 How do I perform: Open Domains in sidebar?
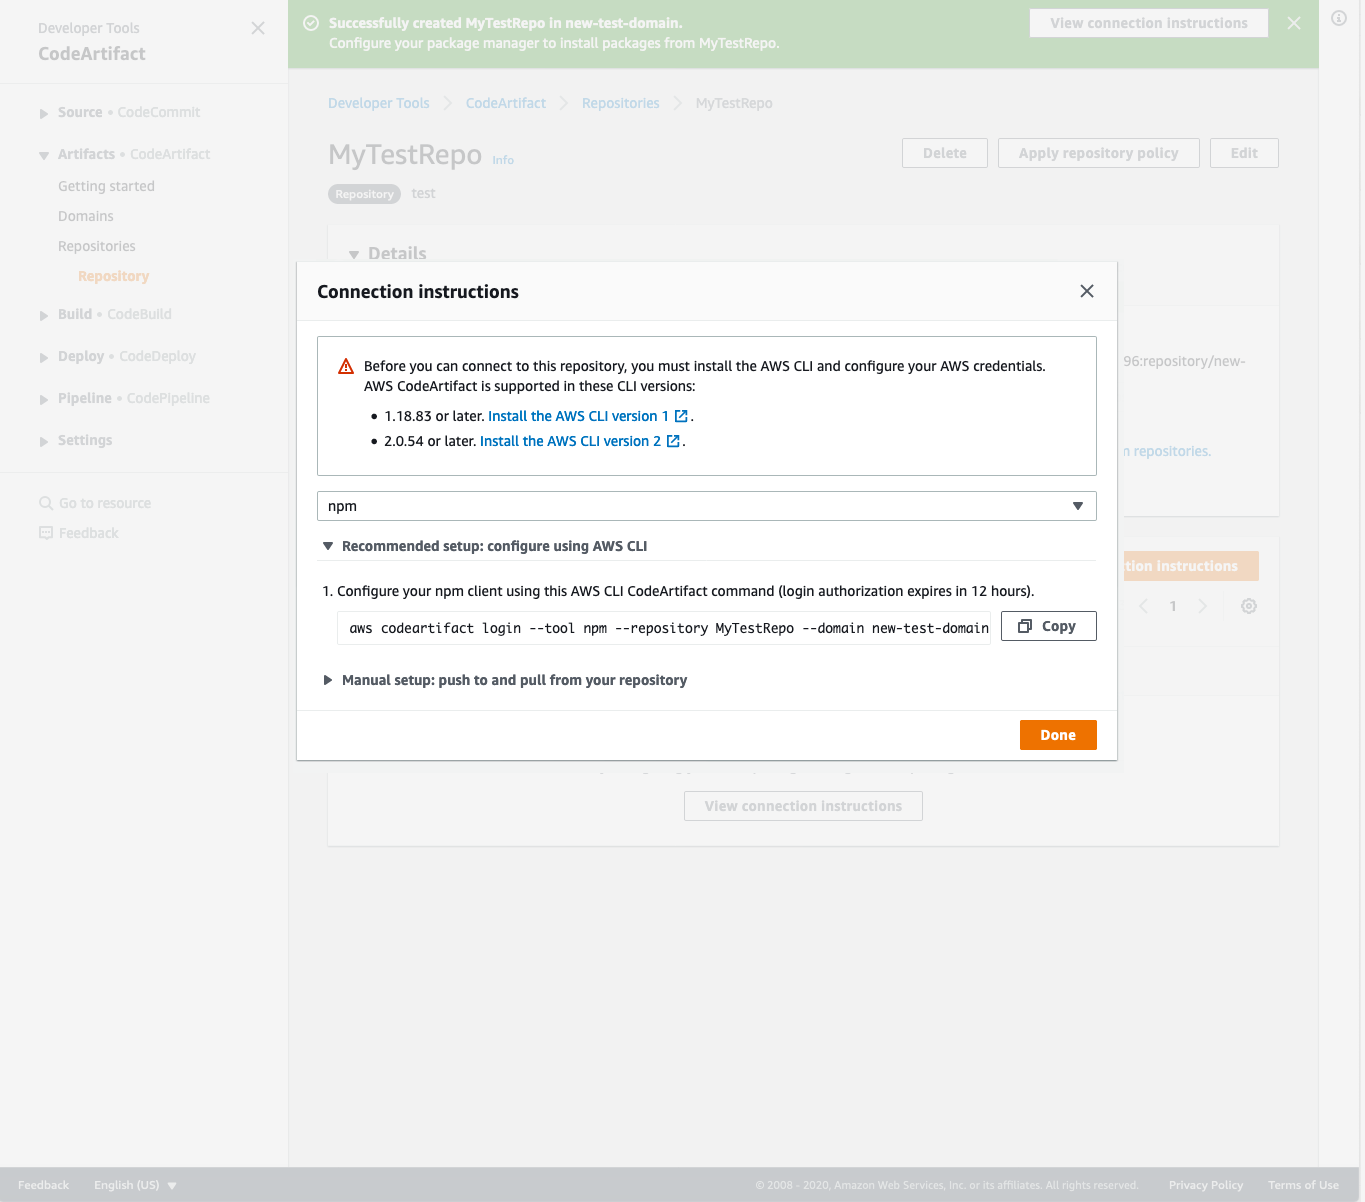point(86,216)
